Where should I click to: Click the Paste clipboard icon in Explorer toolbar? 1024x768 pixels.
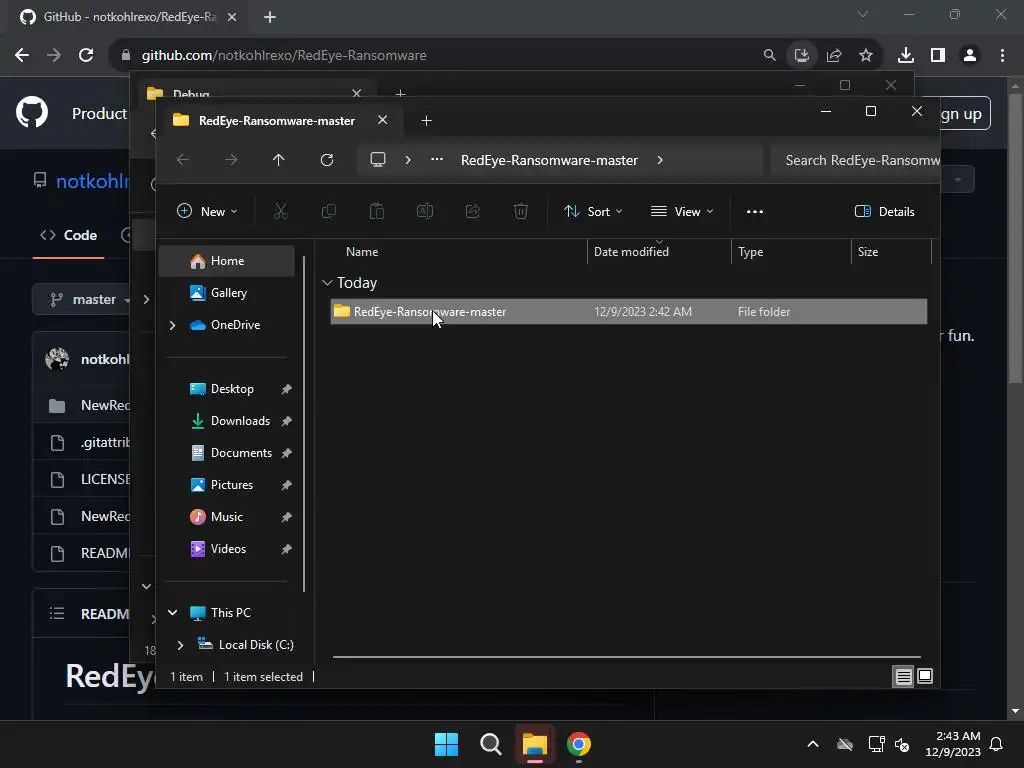coord(377,212)
